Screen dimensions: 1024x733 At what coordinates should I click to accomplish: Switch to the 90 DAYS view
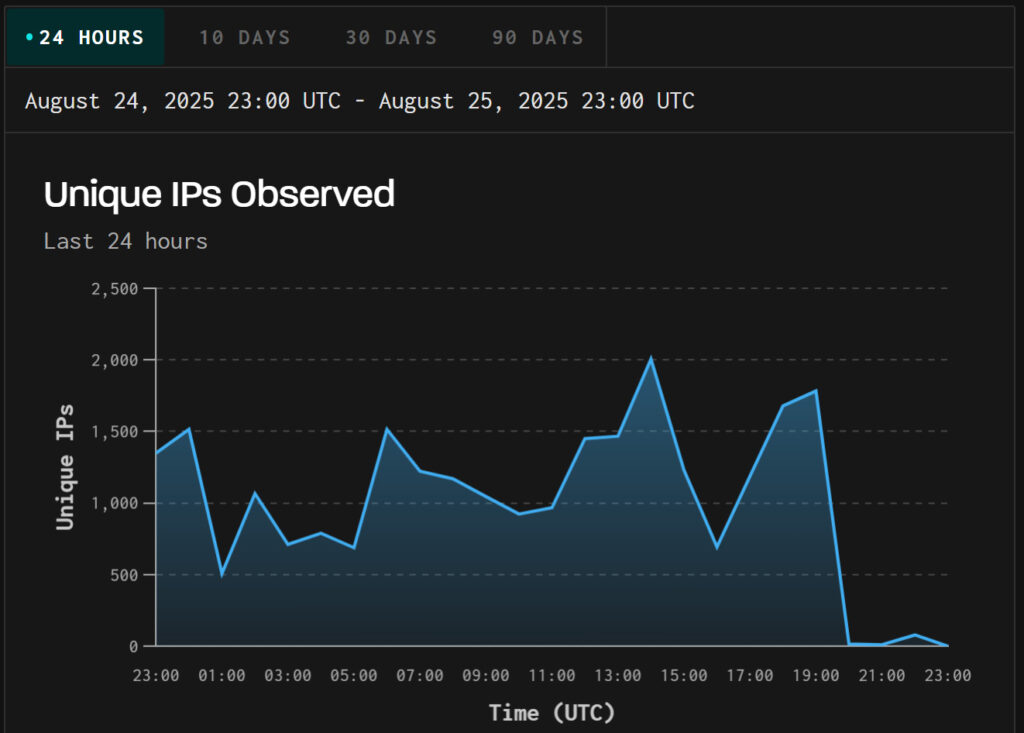[x=537, y=38]
